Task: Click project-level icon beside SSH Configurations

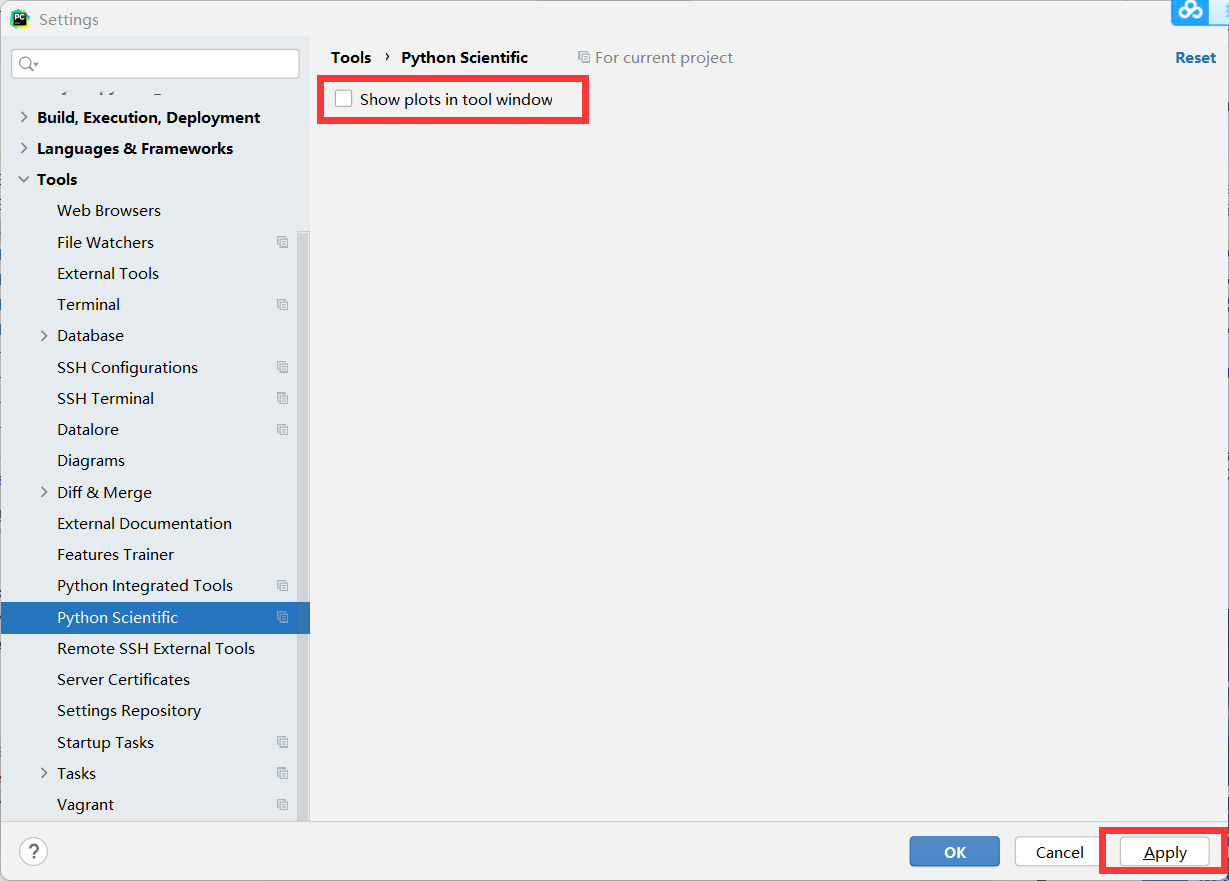Action: point(283,367)
